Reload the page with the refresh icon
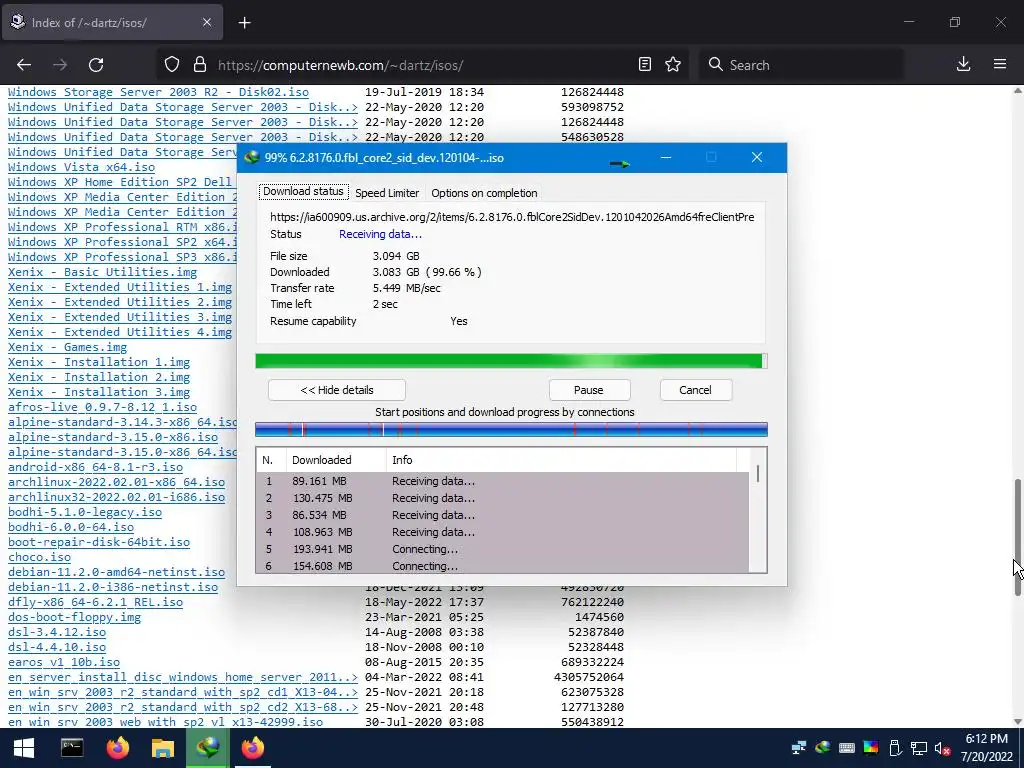 (96, 65)
